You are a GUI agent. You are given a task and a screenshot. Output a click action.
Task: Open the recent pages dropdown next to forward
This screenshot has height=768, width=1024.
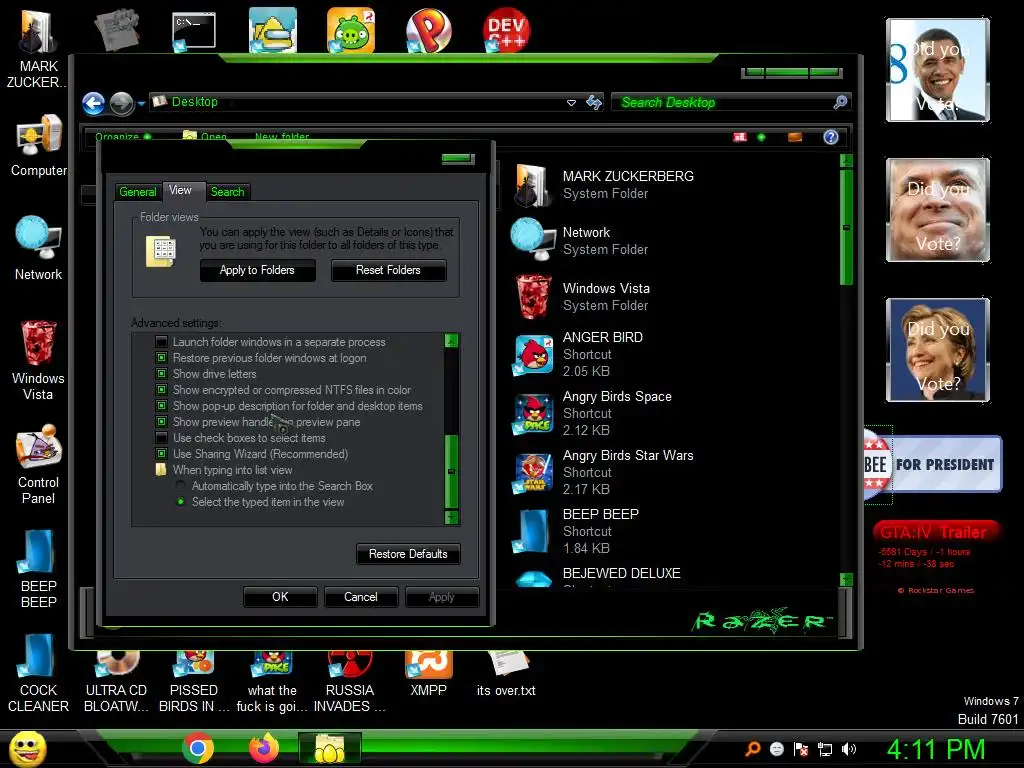(x=141, y=103)
